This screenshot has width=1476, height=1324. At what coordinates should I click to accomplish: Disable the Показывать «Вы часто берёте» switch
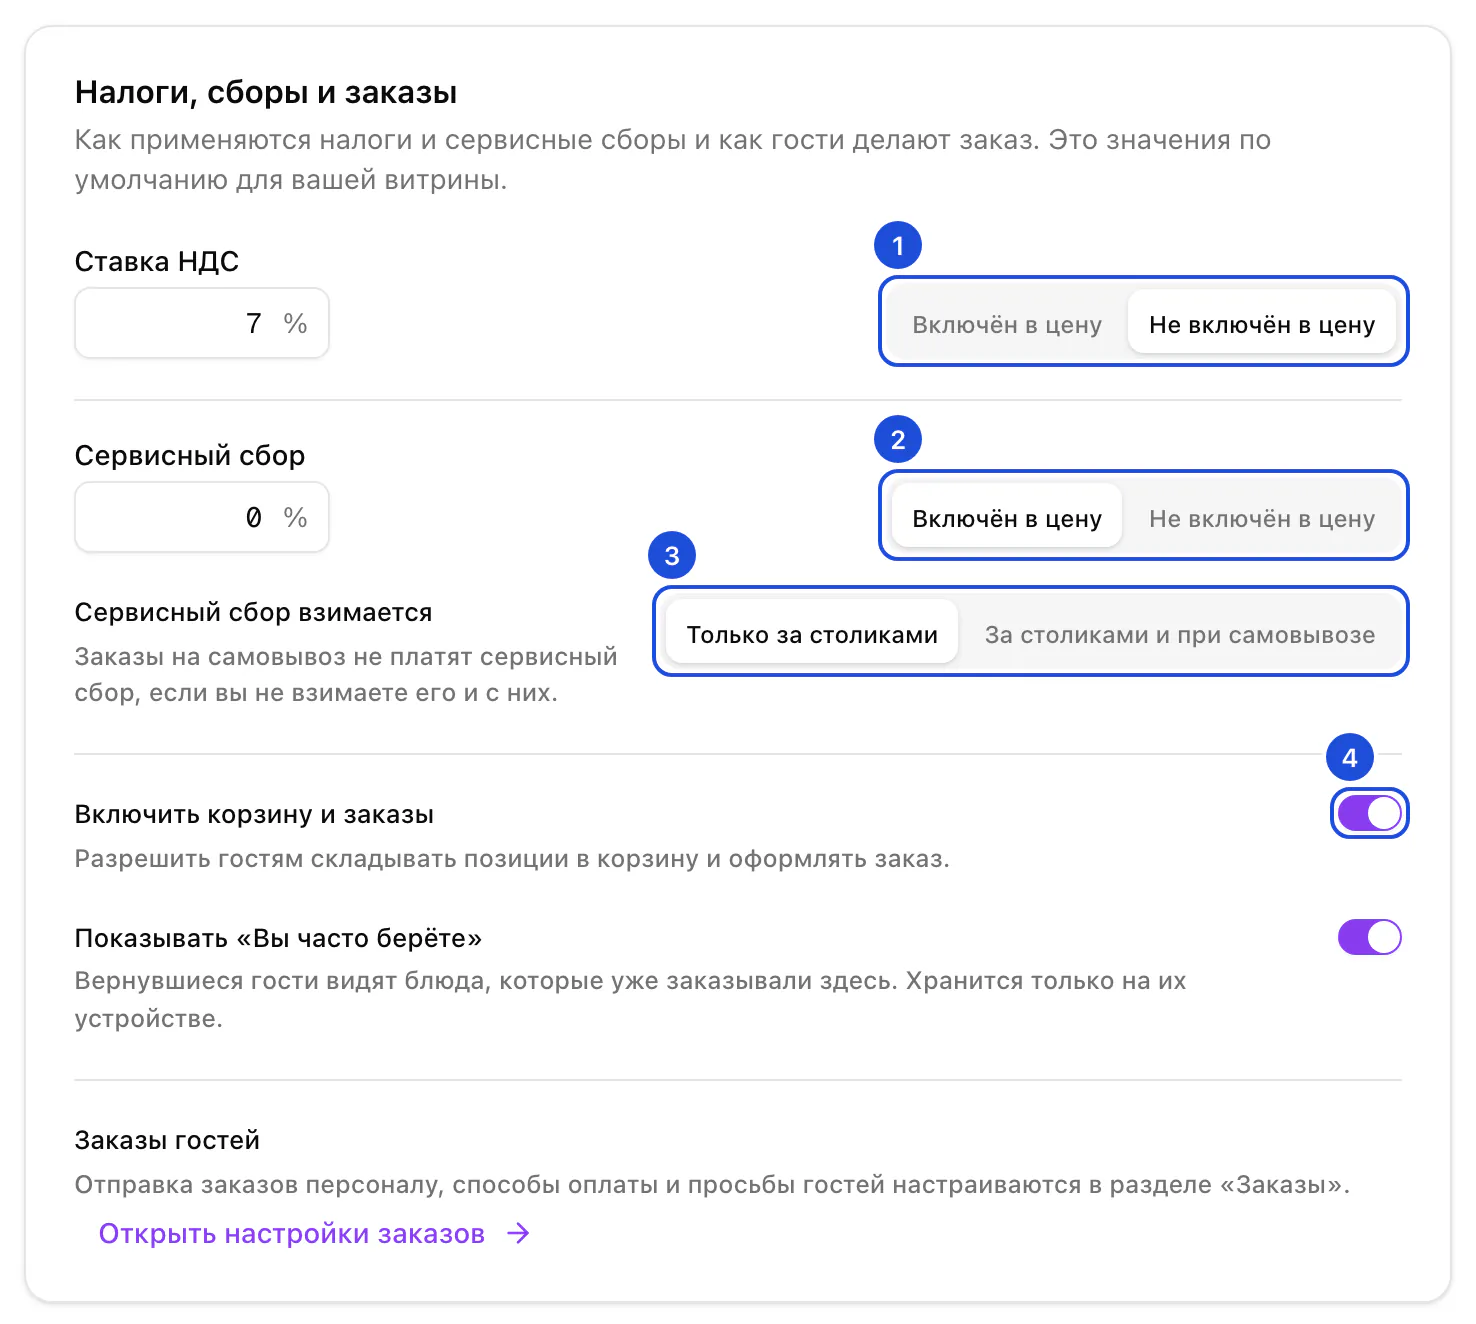pos(1369,937)
